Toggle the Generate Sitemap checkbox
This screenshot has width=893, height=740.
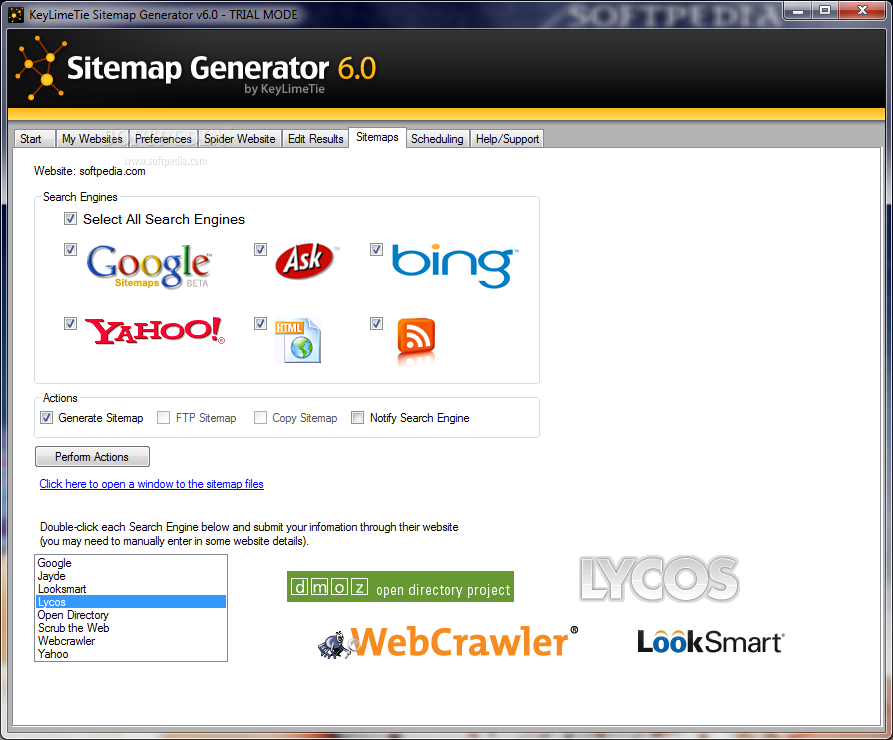tap(47, 418)
